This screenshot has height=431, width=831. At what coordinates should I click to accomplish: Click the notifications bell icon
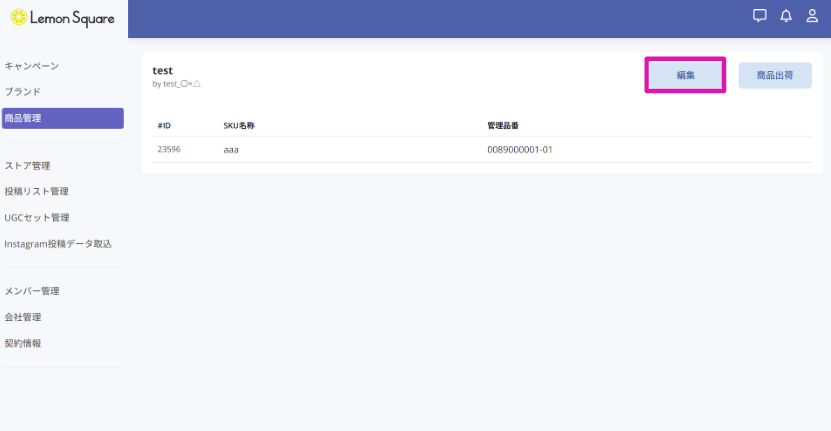coord(786,16)
